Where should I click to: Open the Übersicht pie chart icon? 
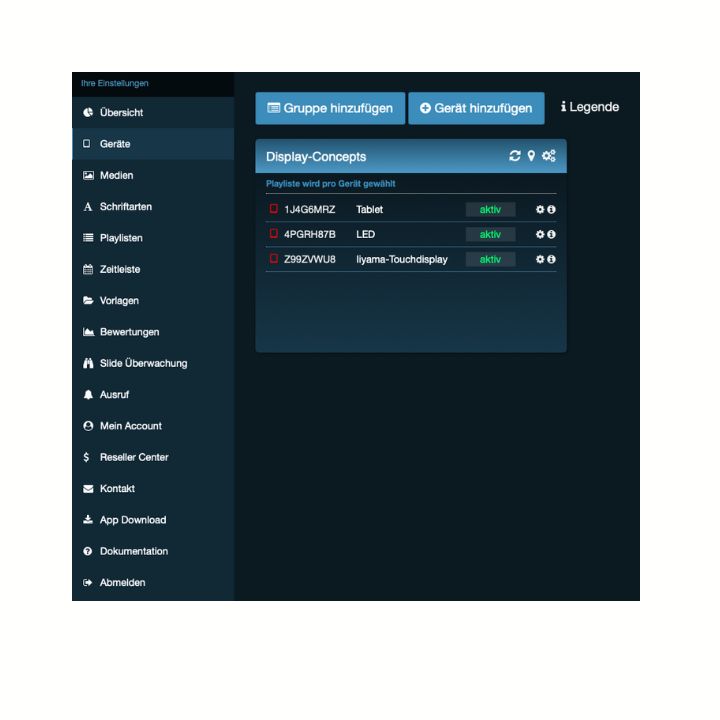tap(88, 112)
